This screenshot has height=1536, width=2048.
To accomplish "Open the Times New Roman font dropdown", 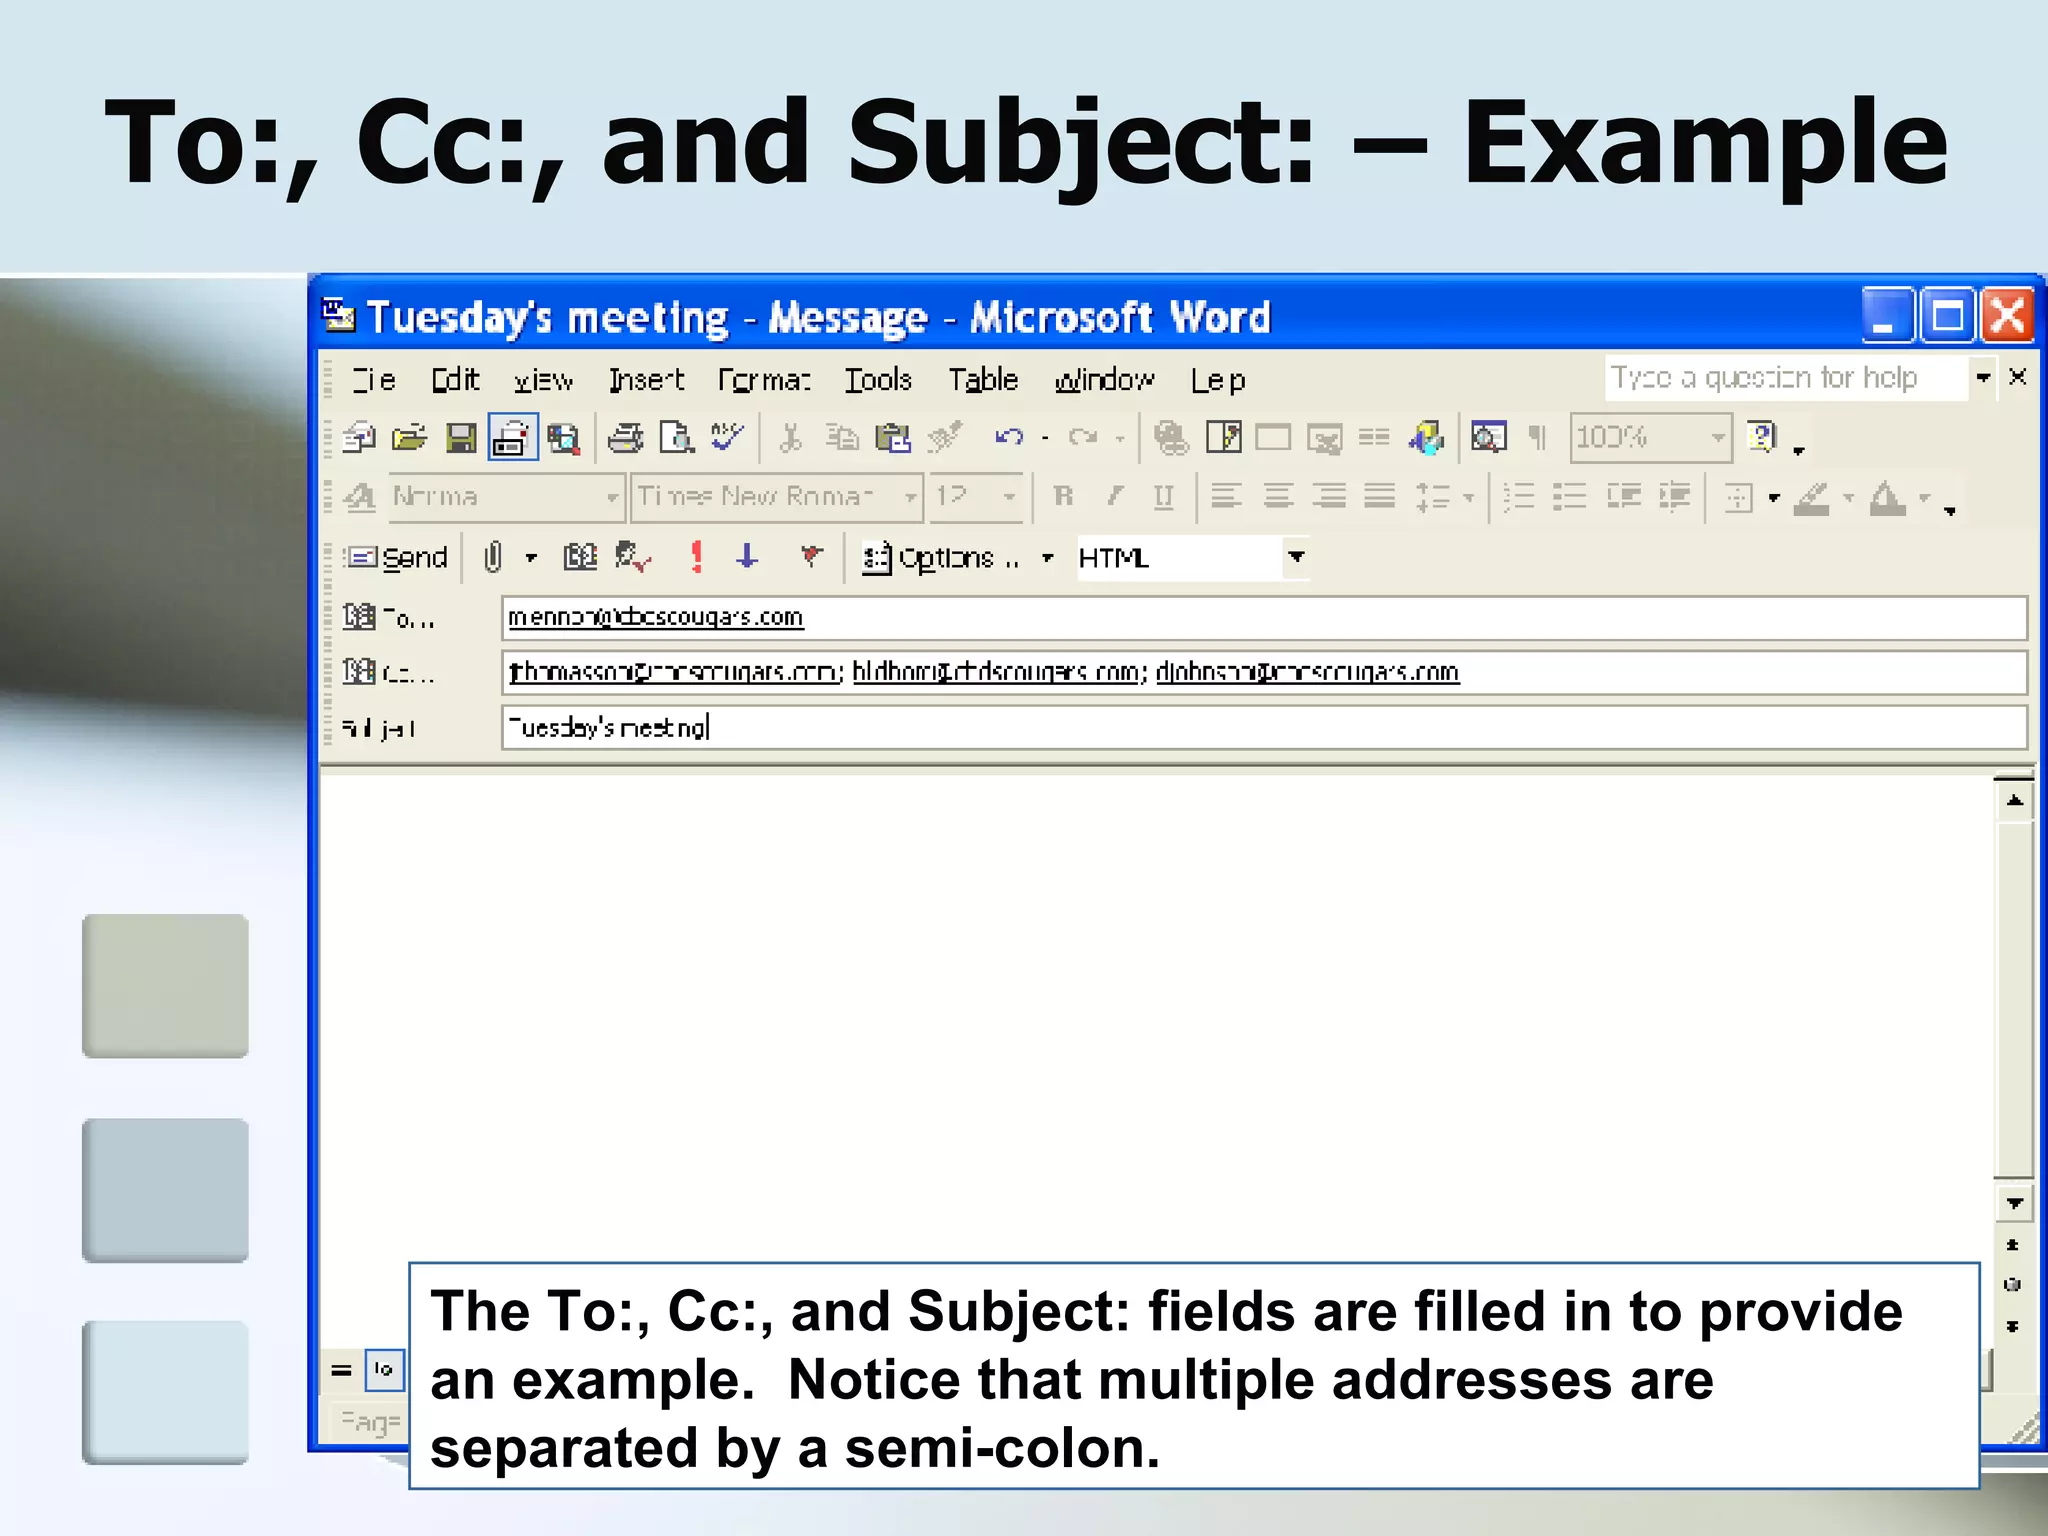I will click(x=909, y=497).
